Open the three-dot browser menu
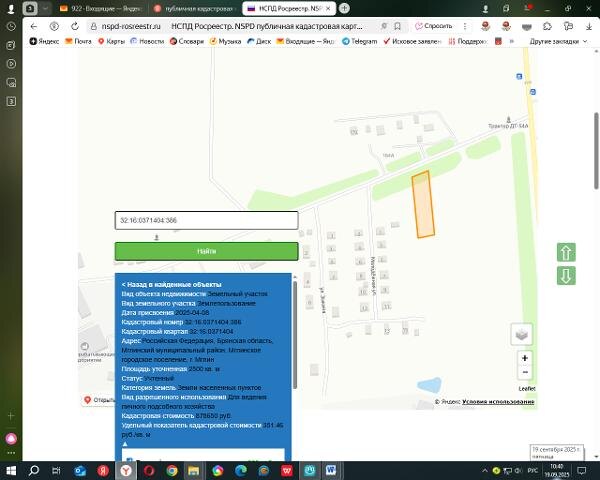 [x=465, y=26]
